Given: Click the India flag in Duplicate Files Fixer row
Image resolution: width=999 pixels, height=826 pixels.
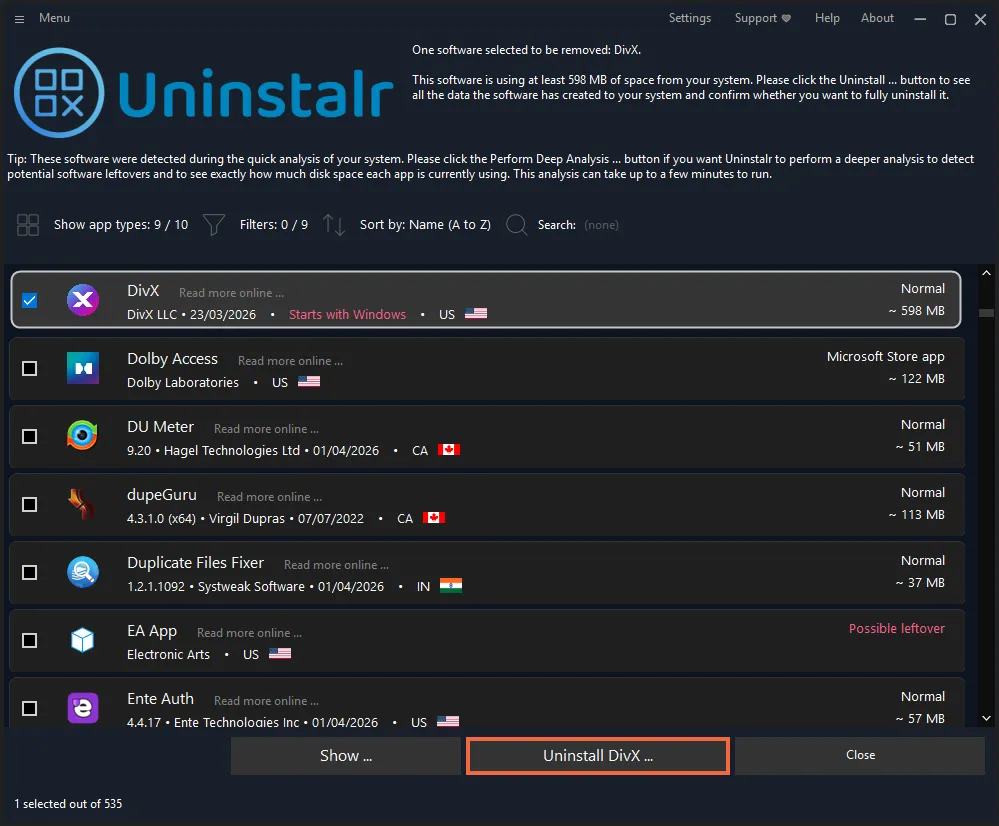Looking at the screenshot, I should [x=451, y=586].
